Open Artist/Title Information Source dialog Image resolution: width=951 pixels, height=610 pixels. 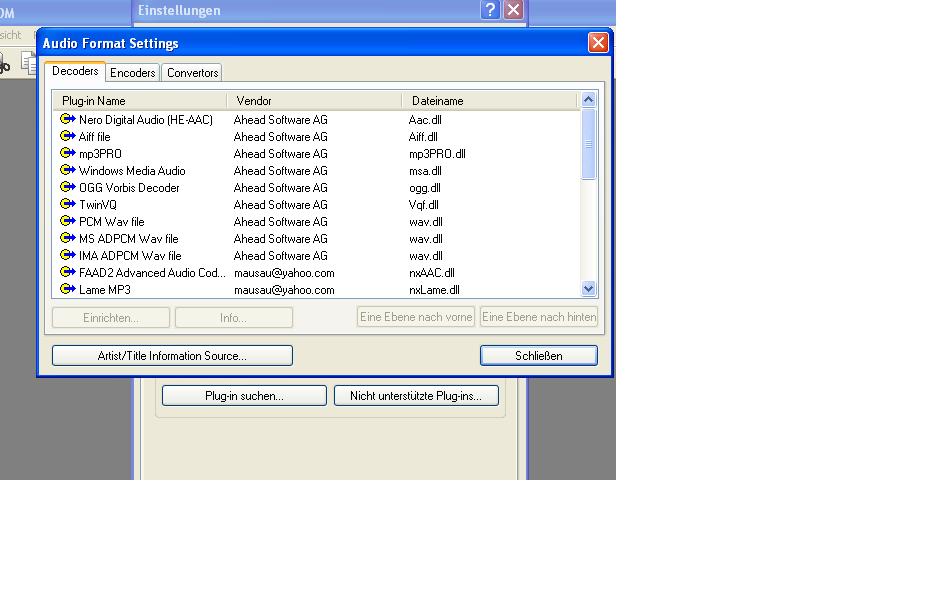(172, 355)
